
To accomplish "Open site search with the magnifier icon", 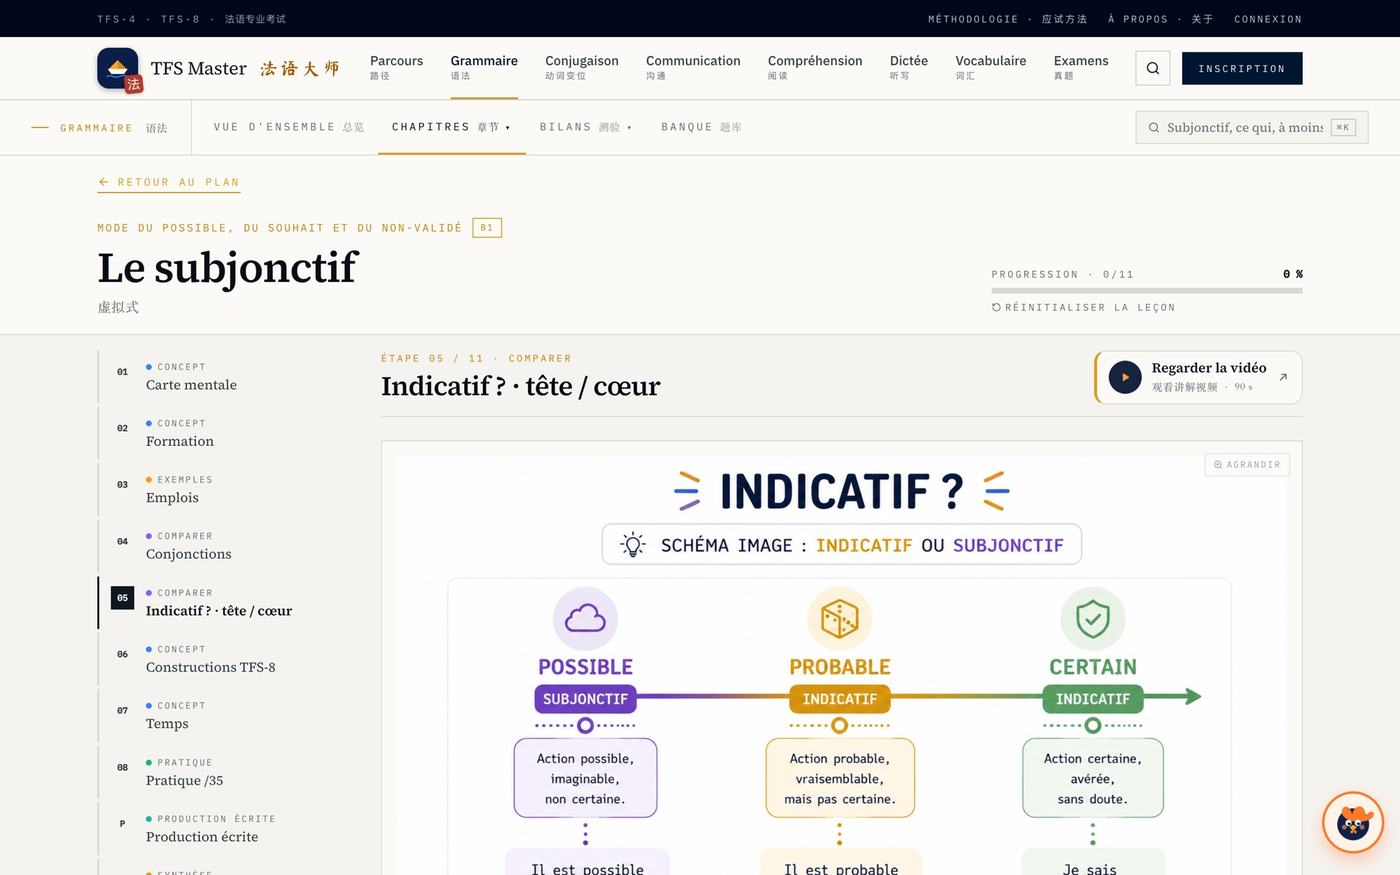I will click(1153, 68).
